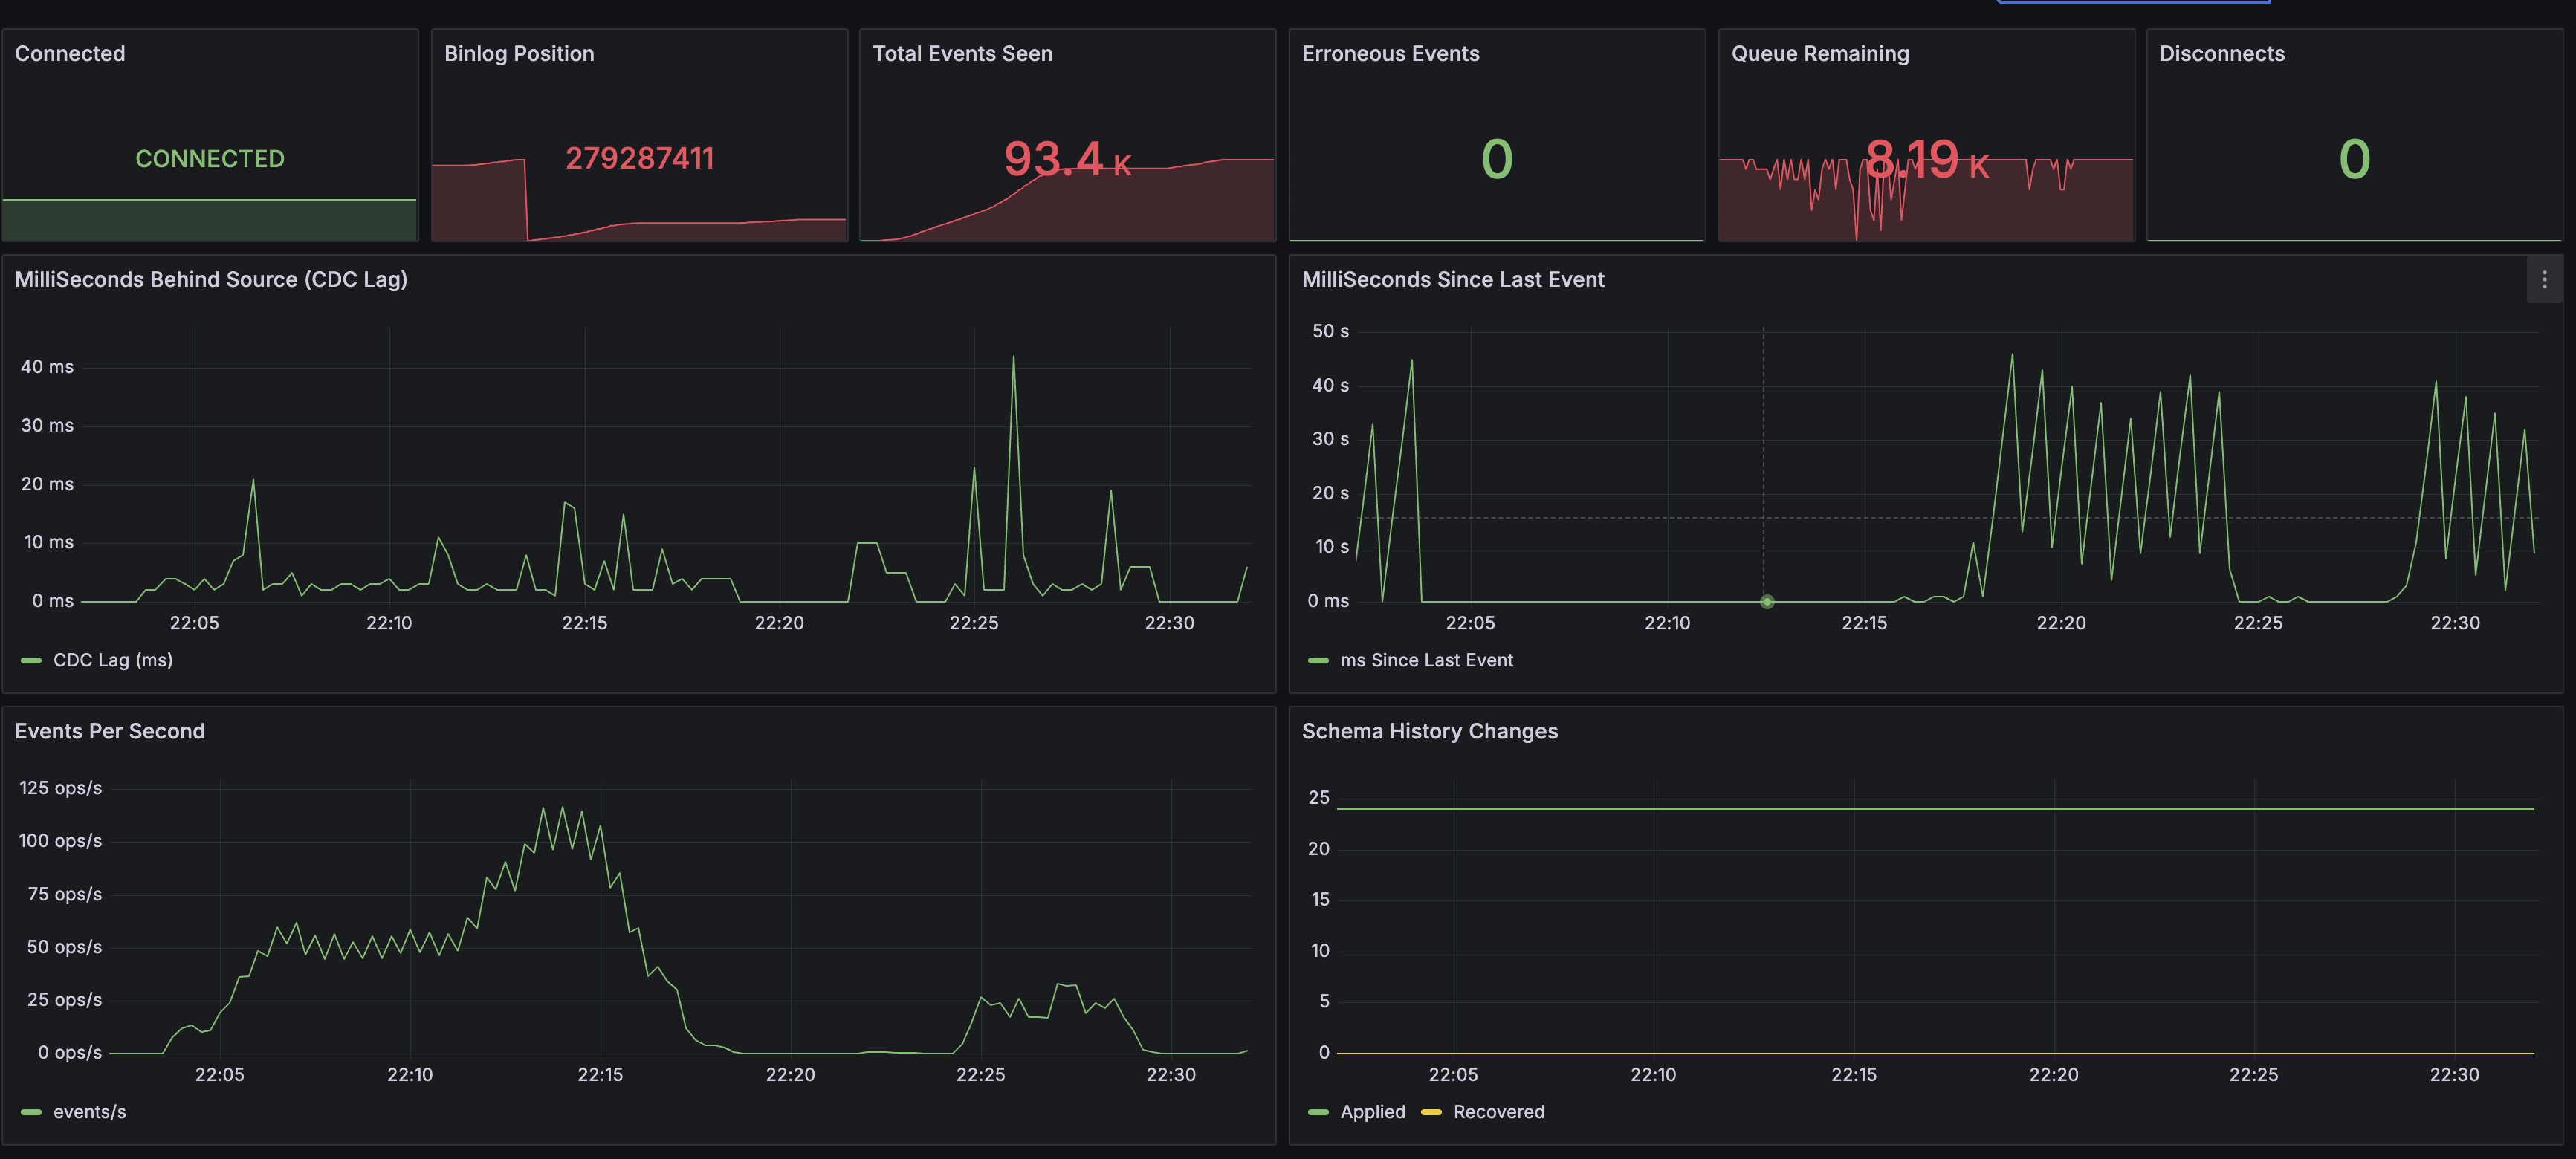The height and width of the screenshot is (1159, 2576).
Task: Click the green CONNECTED status text
Action: (210, 159)
